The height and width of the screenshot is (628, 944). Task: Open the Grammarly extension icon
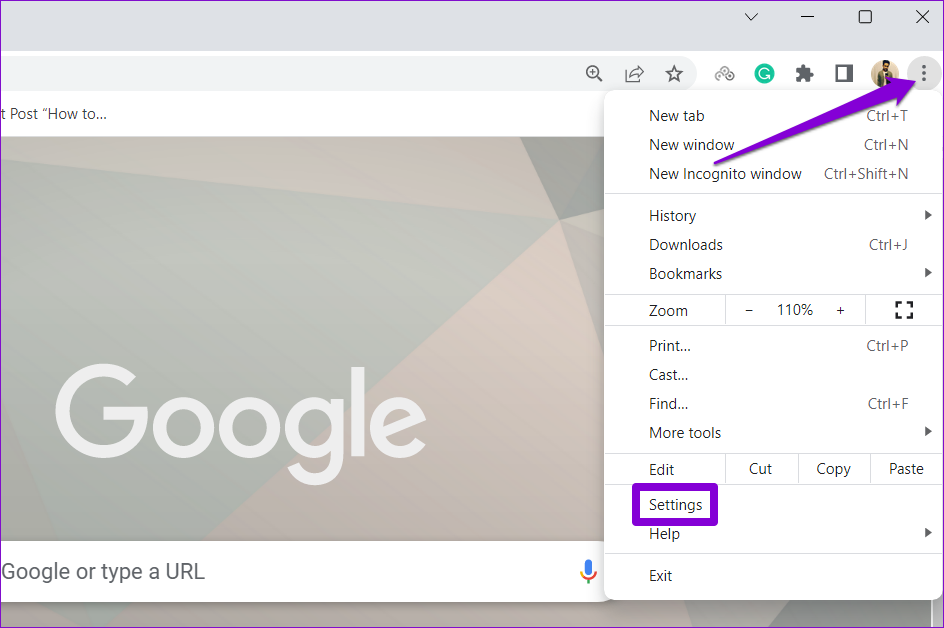[764, 73]
